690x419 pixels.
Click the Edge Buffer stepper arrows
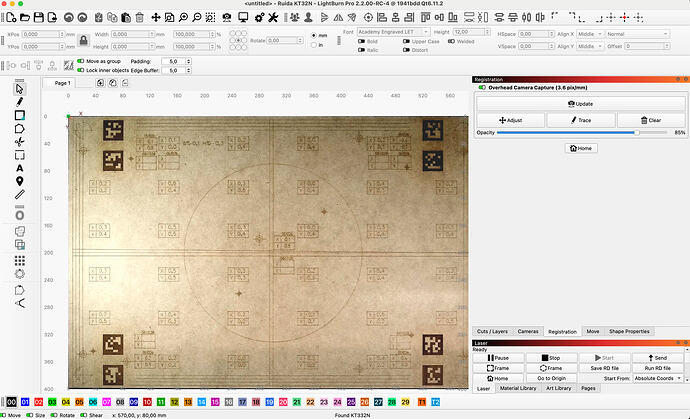189,70
